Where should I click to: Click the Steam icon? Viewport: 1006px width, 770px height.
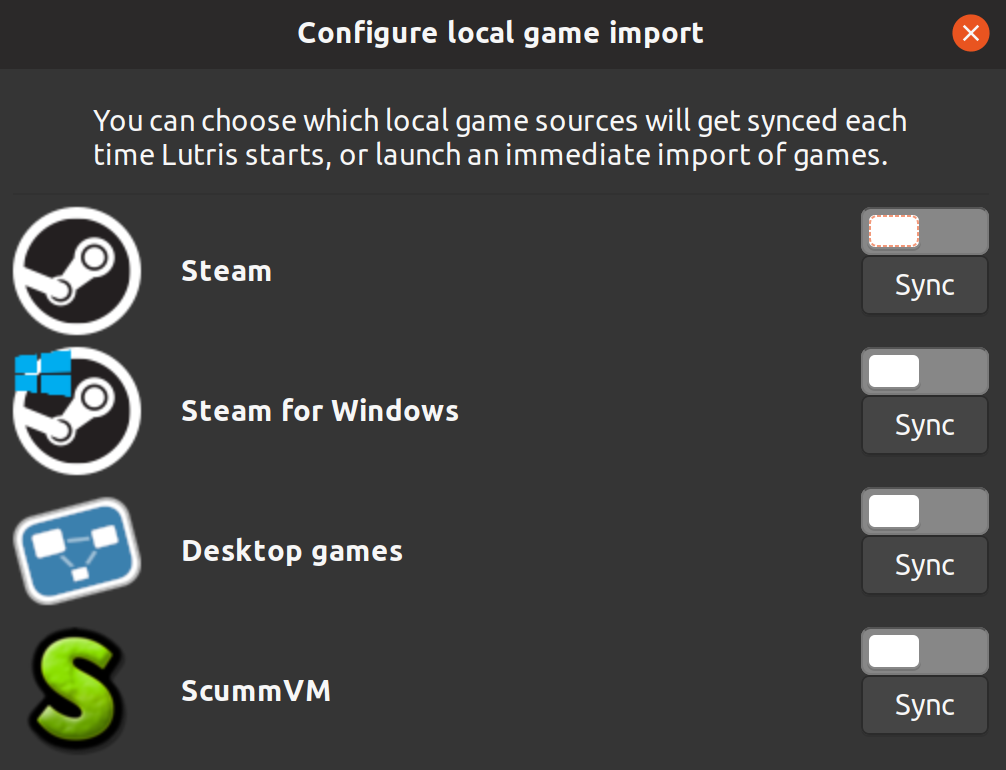click(x=76, y=270)
